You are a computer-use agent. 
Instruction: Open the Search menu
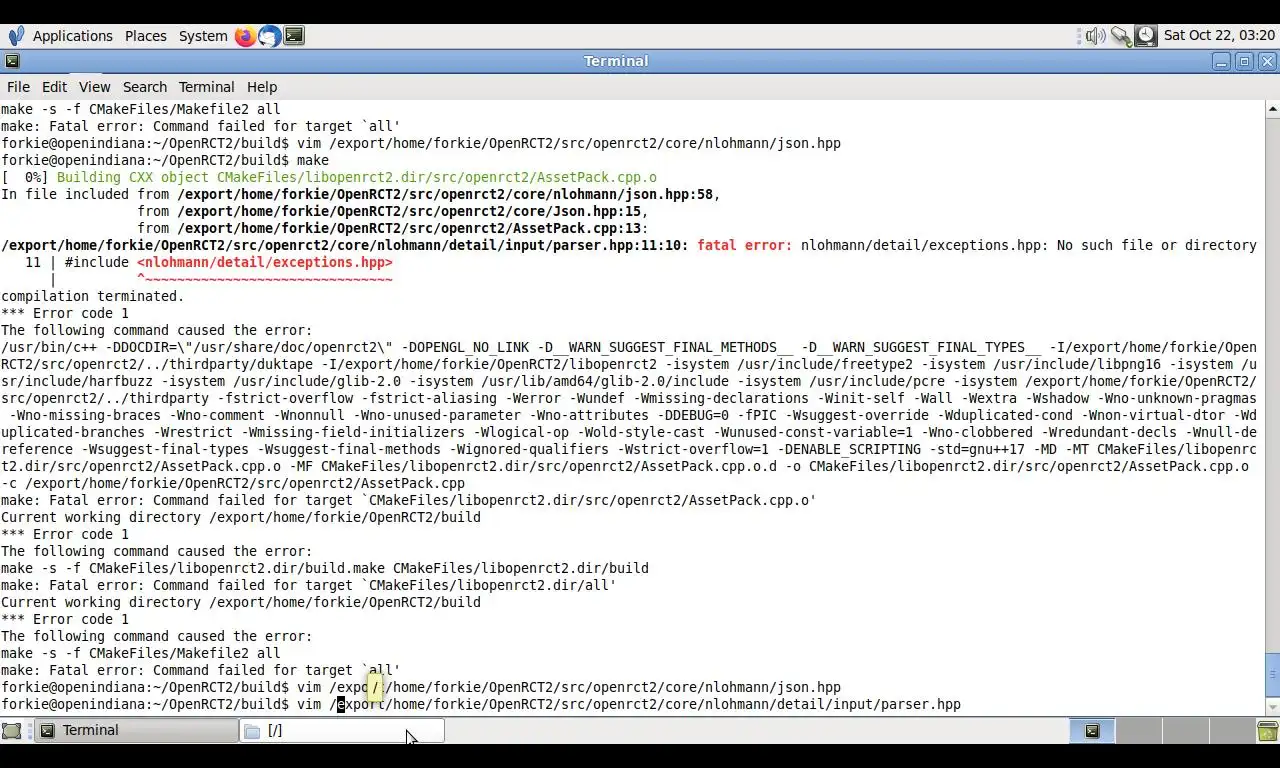[145, 87]
